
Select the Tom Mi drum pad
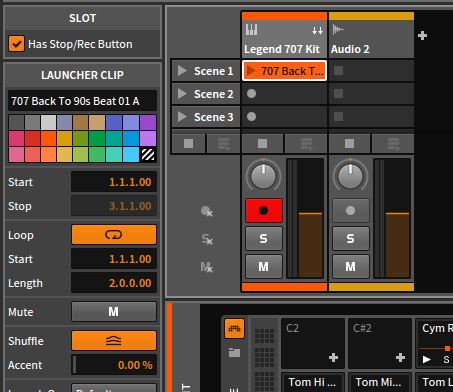tap(379, 382)
